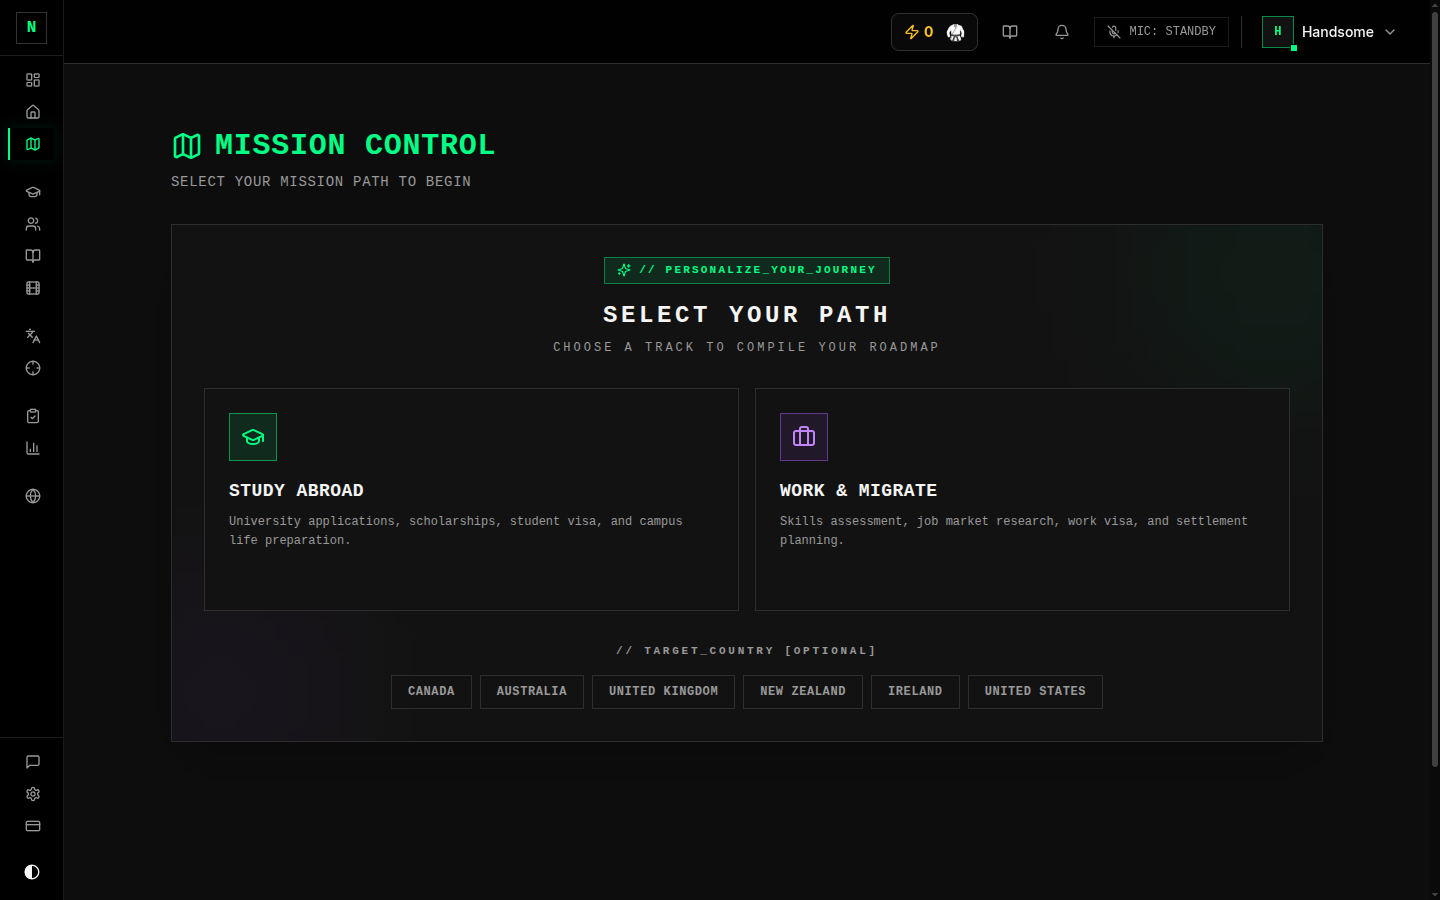This screenshot has width=1440, height=900.
Task: Click the green H profile avatar
Action: (x=1278, y=32)
